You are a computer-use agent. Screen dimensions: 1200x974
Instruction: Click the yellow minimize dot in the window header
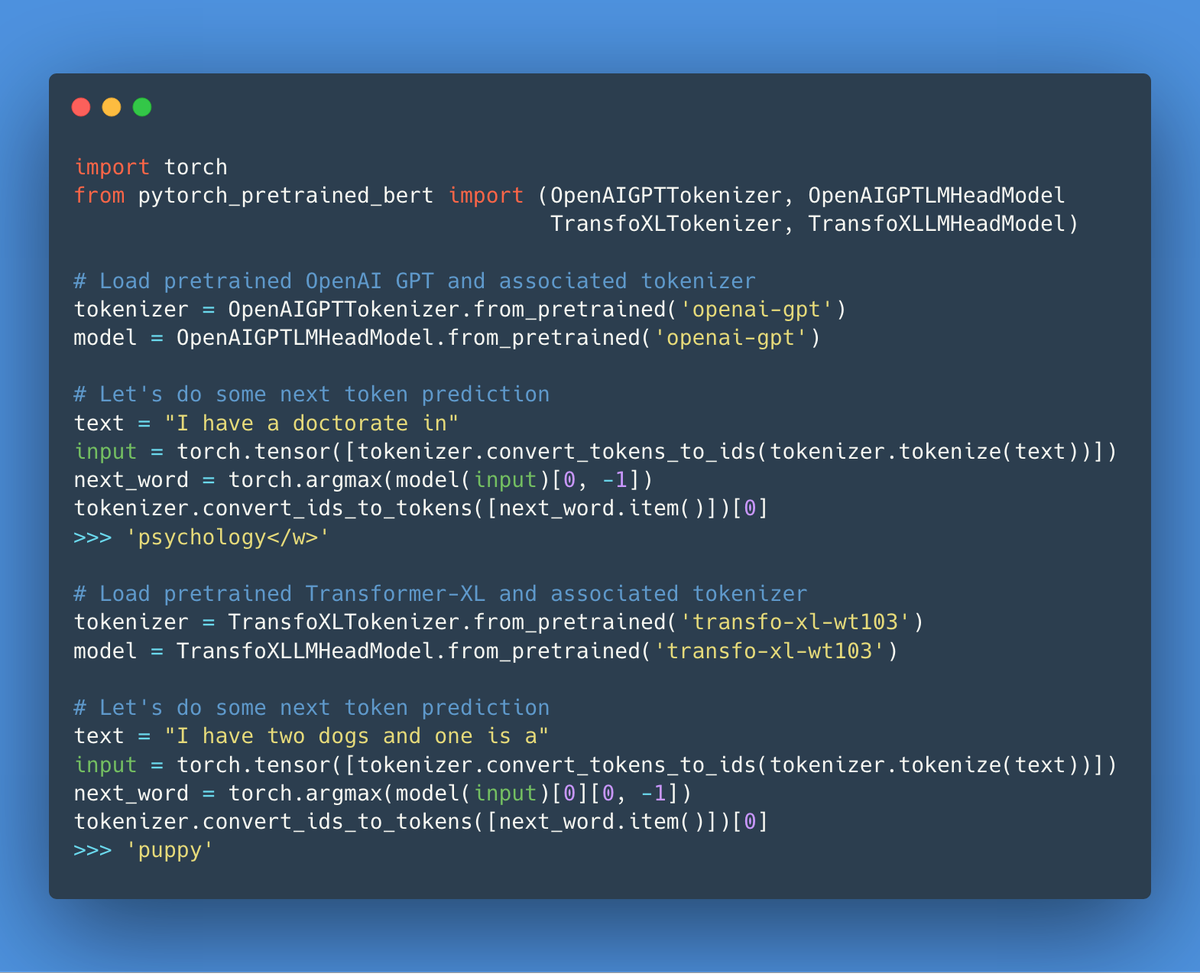111,107
